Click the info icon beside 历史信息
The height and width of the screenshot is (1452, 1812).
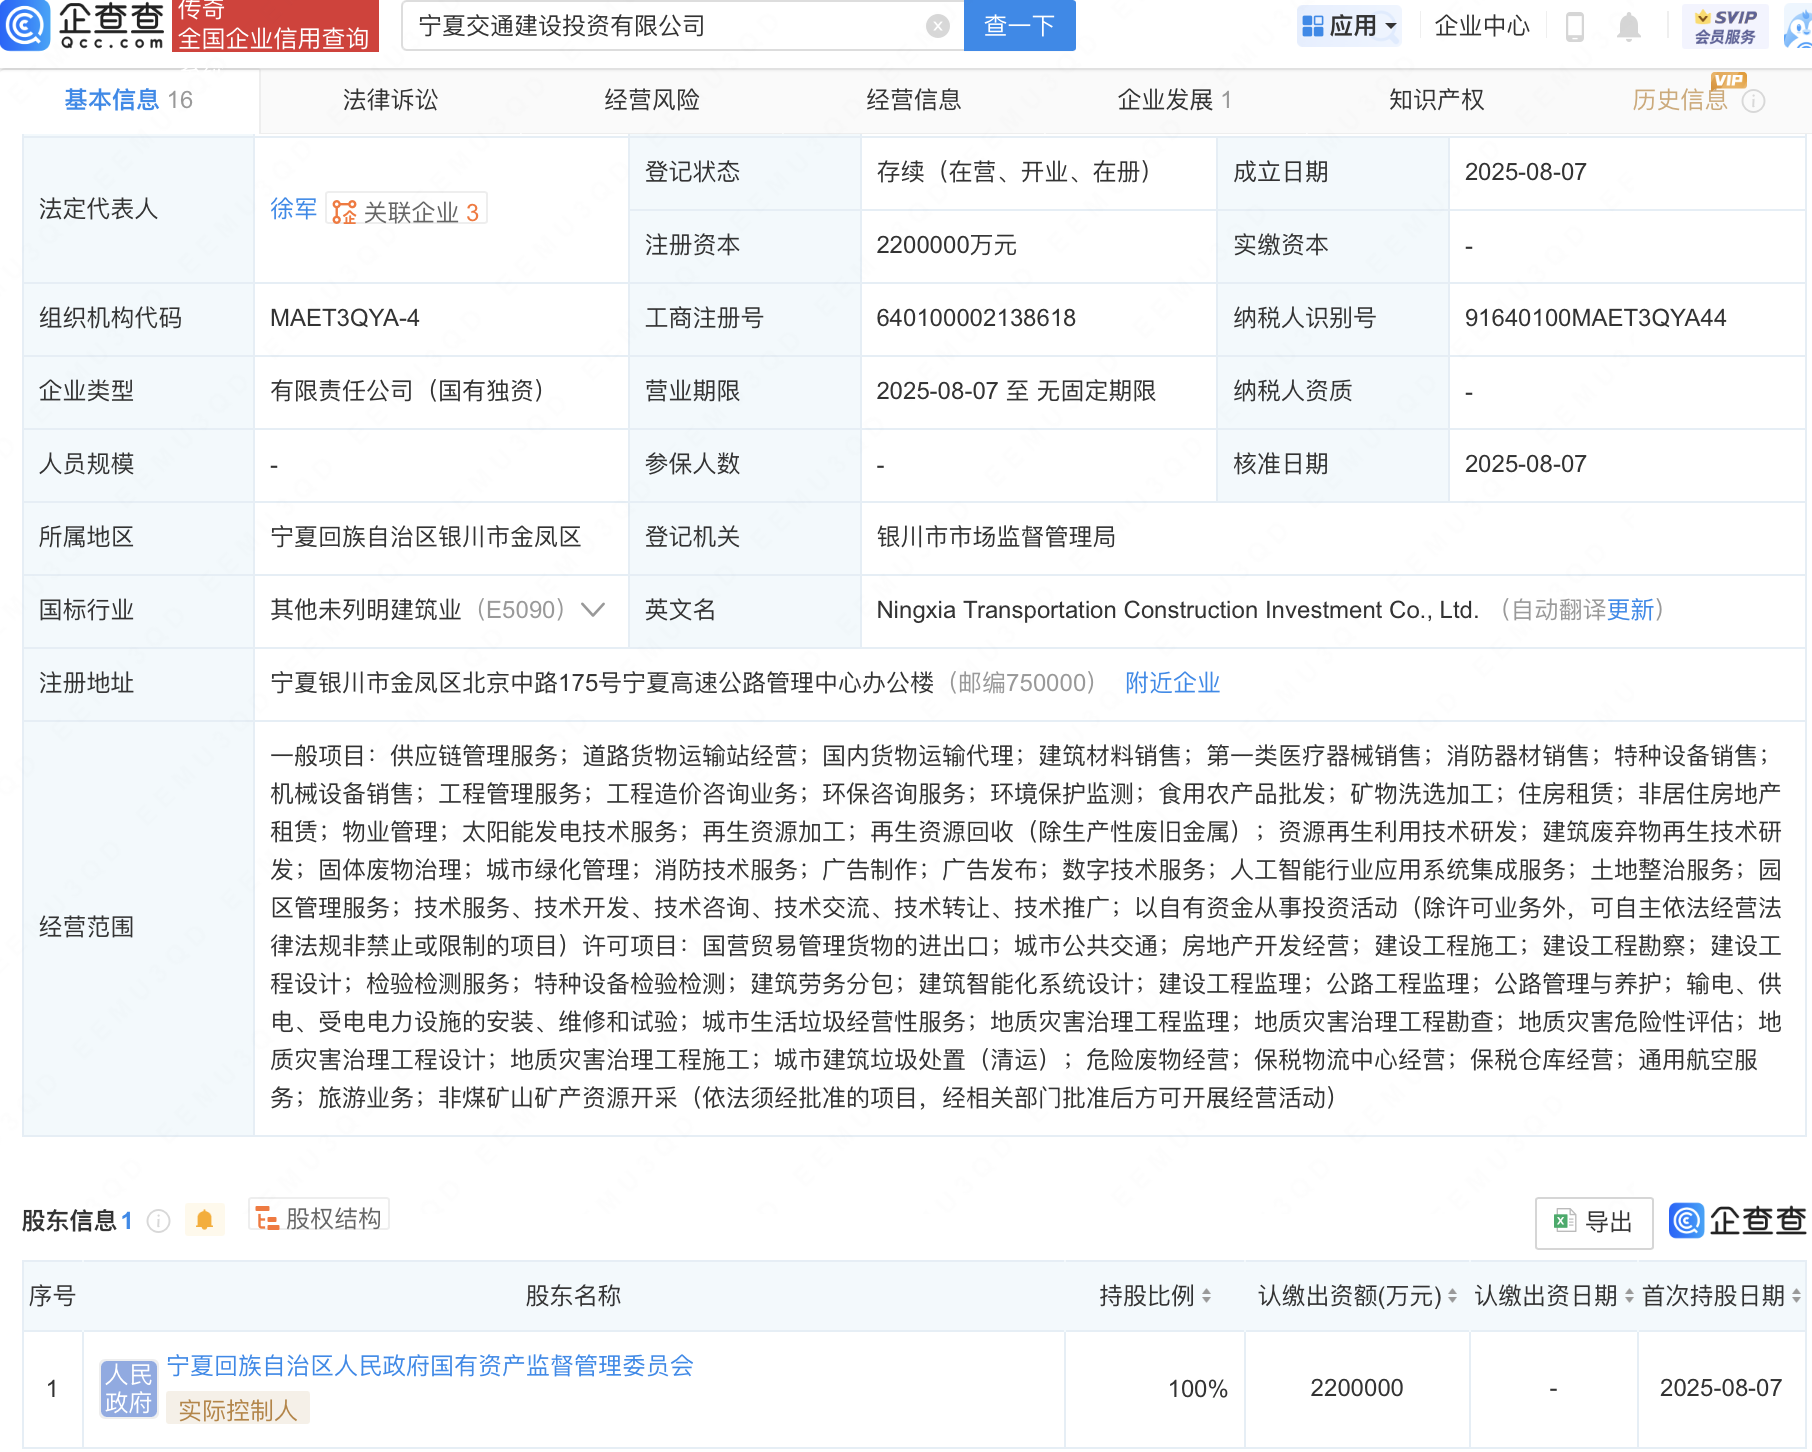pos(1753,101)
